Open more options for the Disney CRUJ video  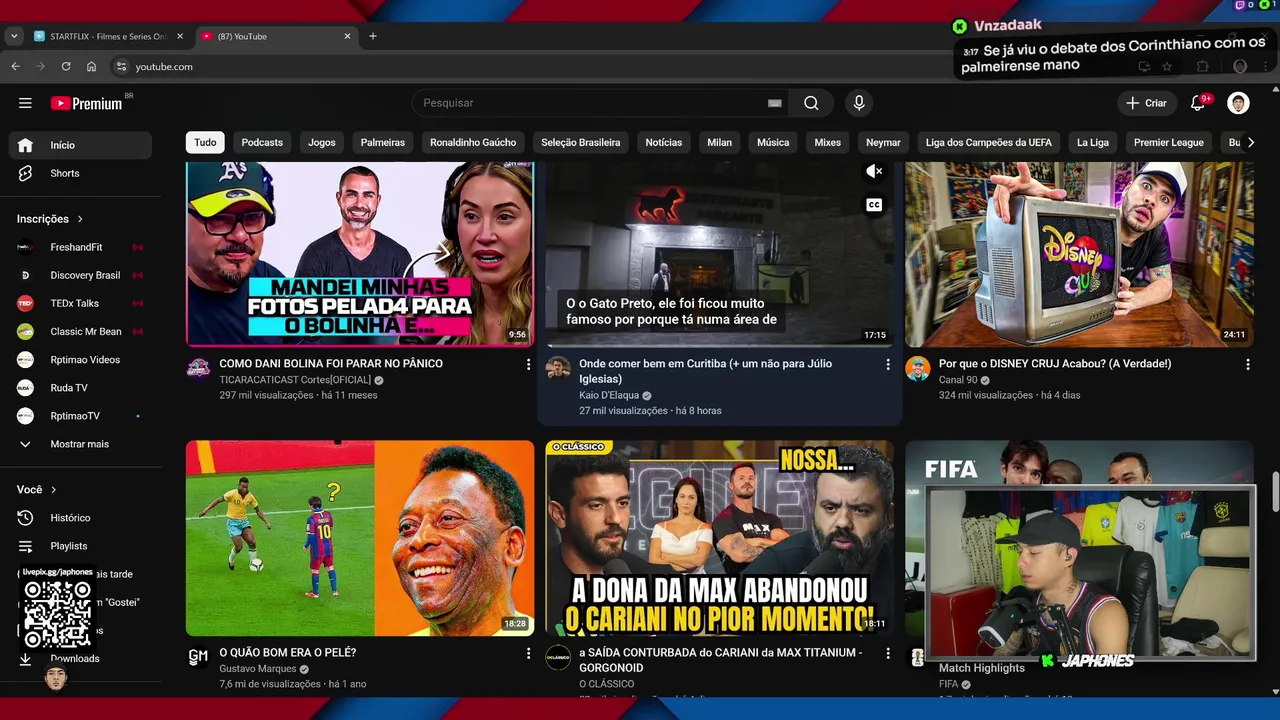point(1248,365)
